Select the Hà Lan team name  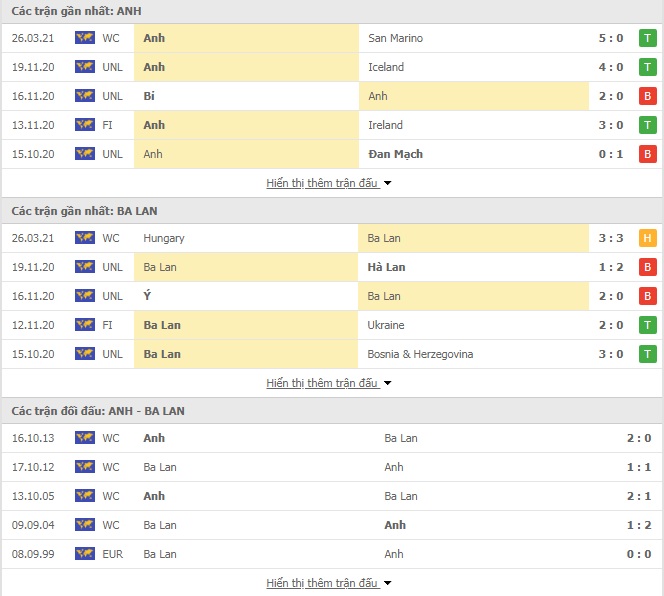coord(386,267)
